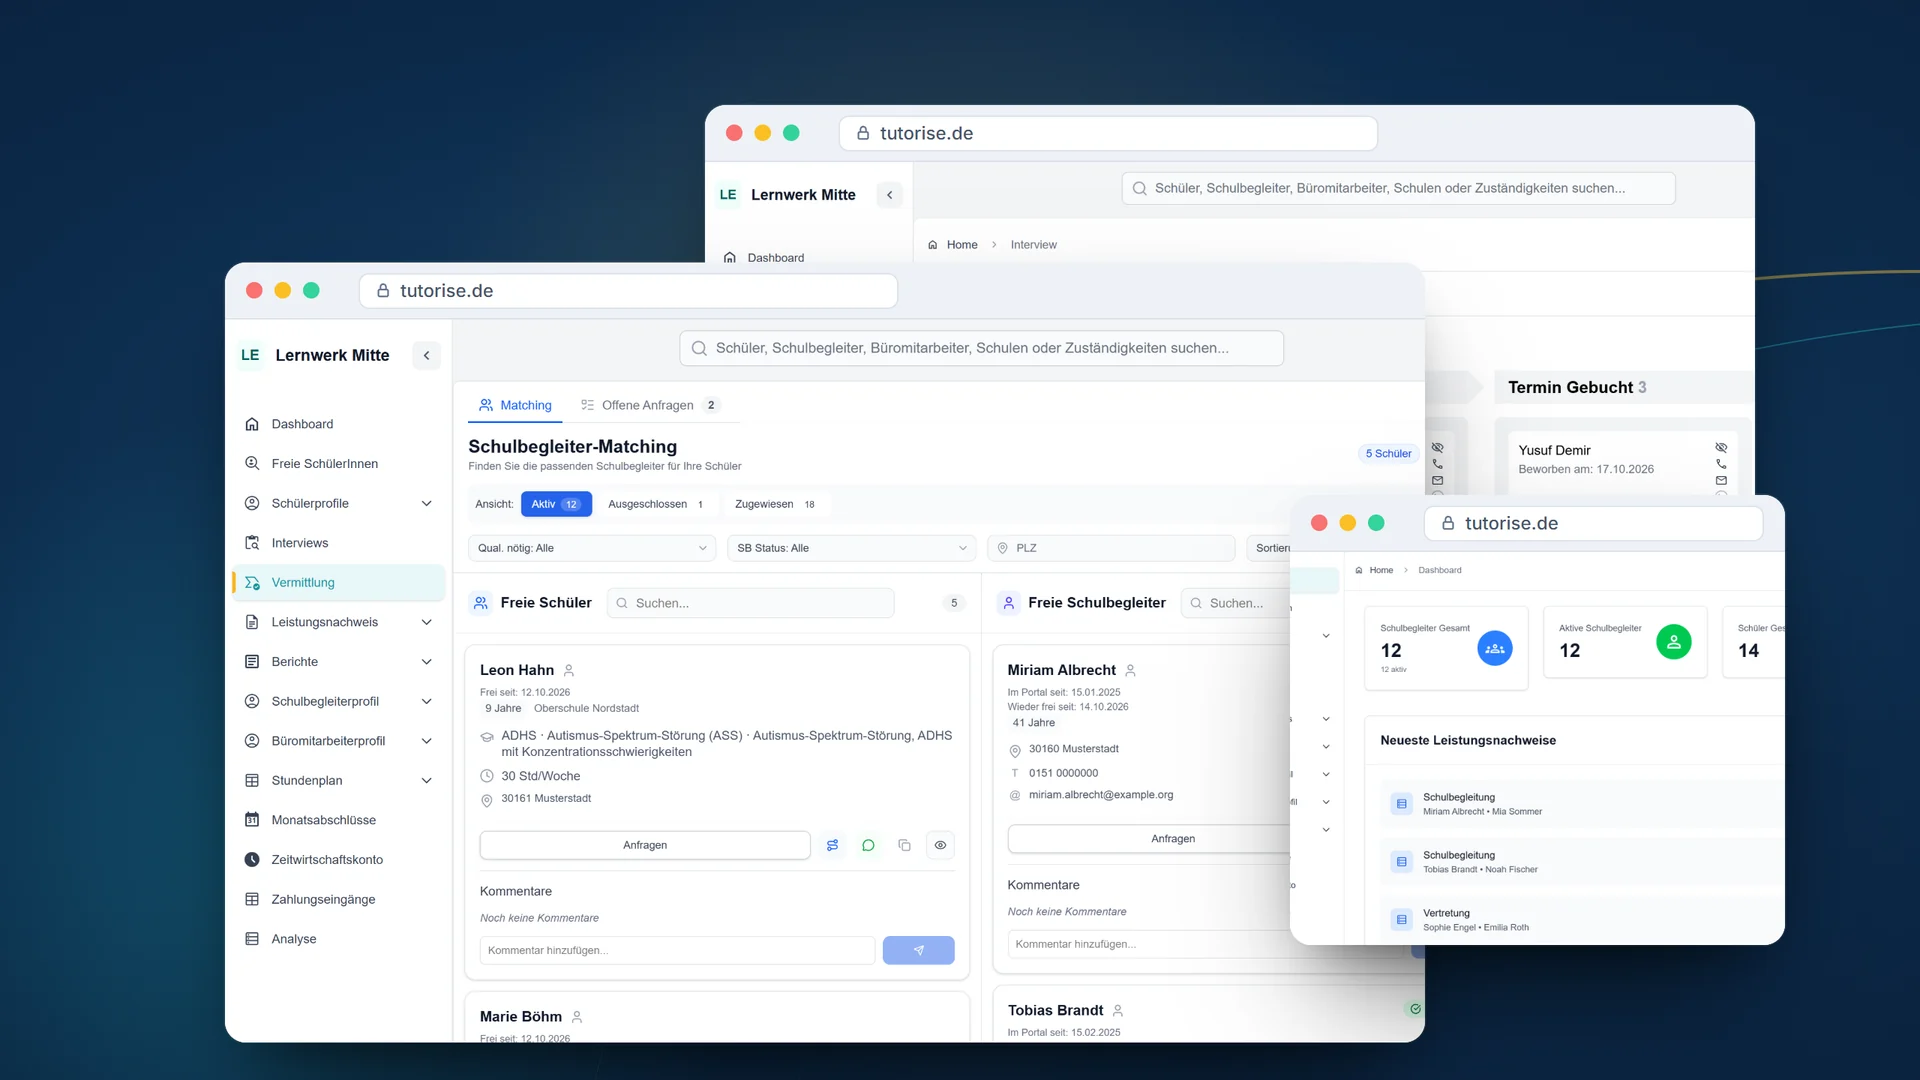The height and width of the screenshot is (1080, 1920).
Task: Select the Zugewiesen view filter
Action: pos(775,504)
